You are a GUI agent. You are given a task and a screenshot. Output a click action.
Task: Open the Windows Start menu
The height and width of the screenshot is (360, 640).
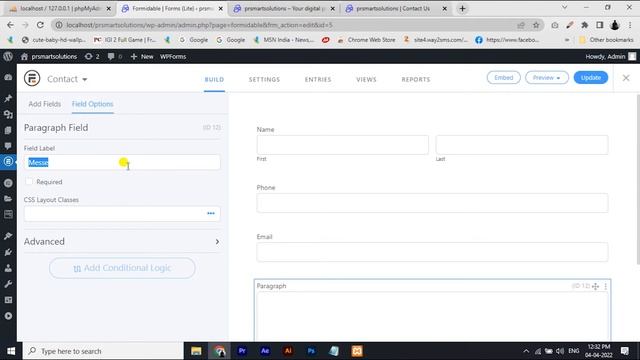click(x=11, y=351)
